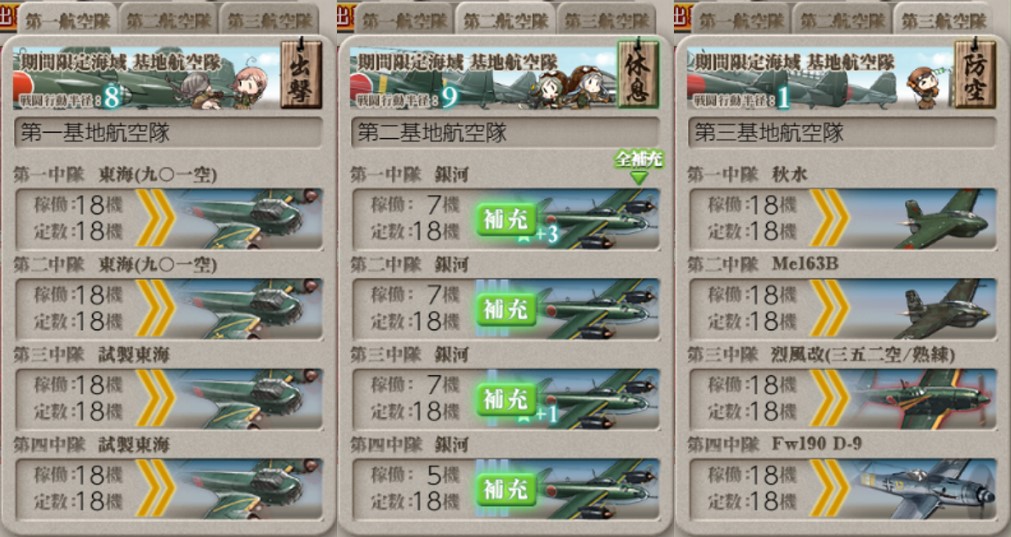Switch to 第三航空隊 tab in middle panel
This screenshot has width=1011, height=537.
tap(607, 19)
